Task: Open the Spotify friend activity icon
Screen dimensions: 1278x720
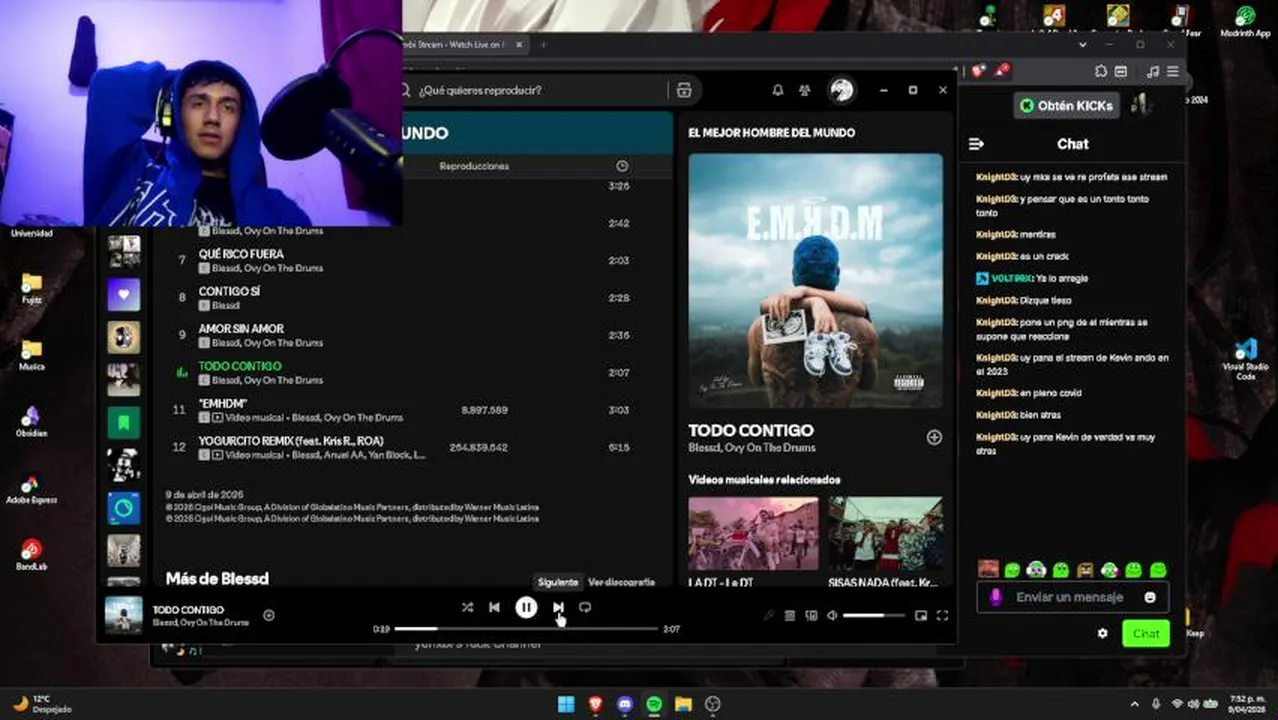Action: (805, 90)
